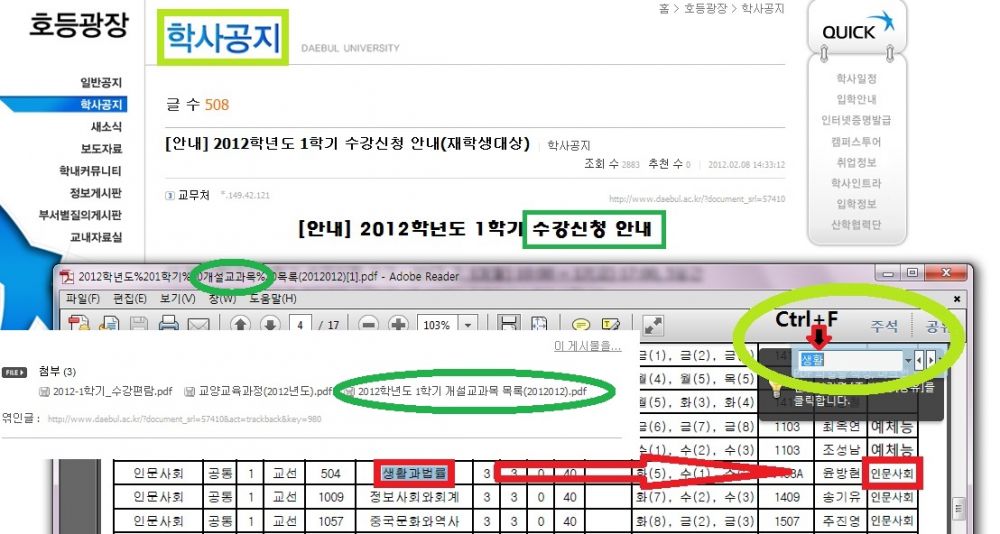The width and height of the screenshot is (1000, 534).
Task: Open 산학협력단 quick link
Action: click(856, 225)
